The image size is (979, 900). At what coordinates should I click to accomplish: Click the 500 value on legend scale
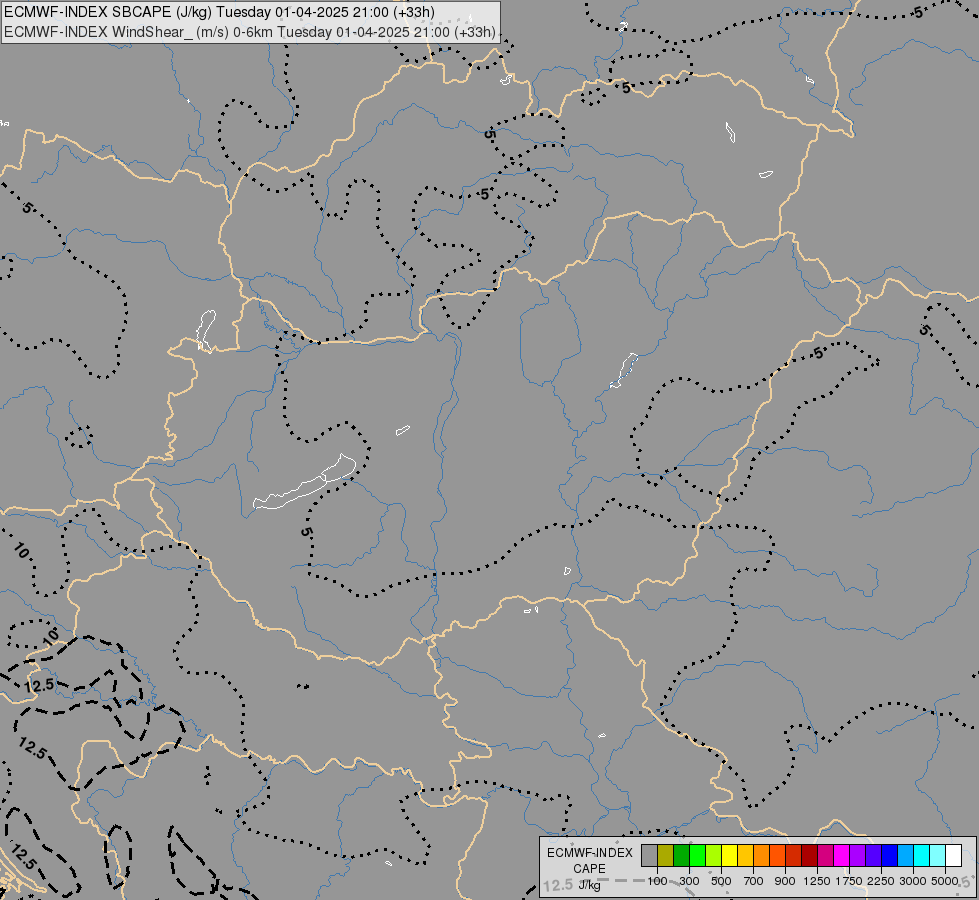[x=721, y=881]
